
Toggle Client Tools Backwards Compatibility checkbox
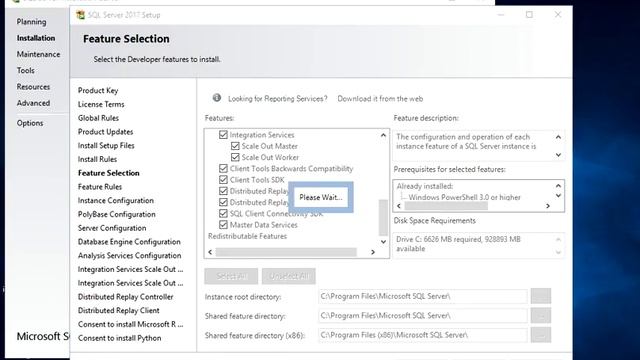click(x=223, y=169)
